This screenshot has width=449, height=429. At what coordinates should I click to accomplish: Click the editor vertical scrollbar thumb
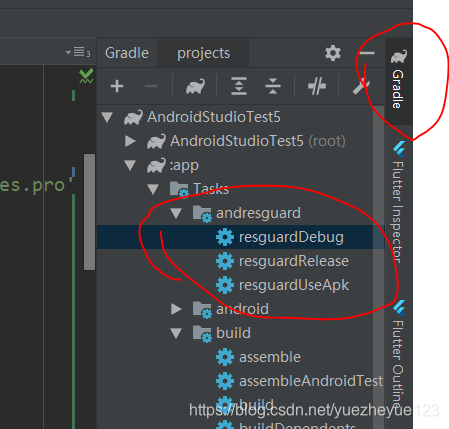(x=89, y=212)
